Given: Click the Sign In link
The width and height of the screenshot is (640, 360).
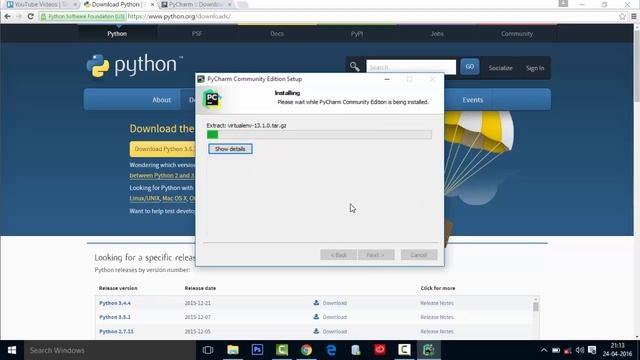Looking at the screenshot, I should pos(535,68).
